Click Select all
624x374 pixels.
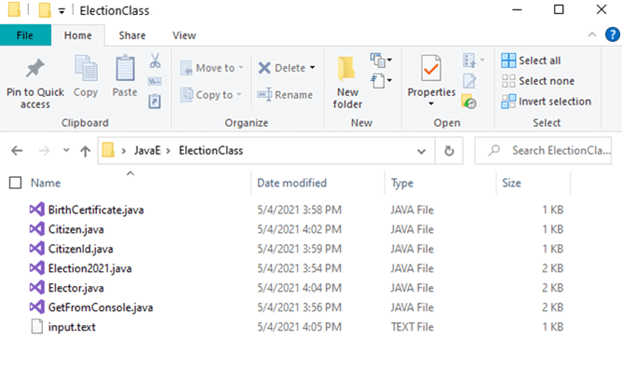click(x=531, y=60)
